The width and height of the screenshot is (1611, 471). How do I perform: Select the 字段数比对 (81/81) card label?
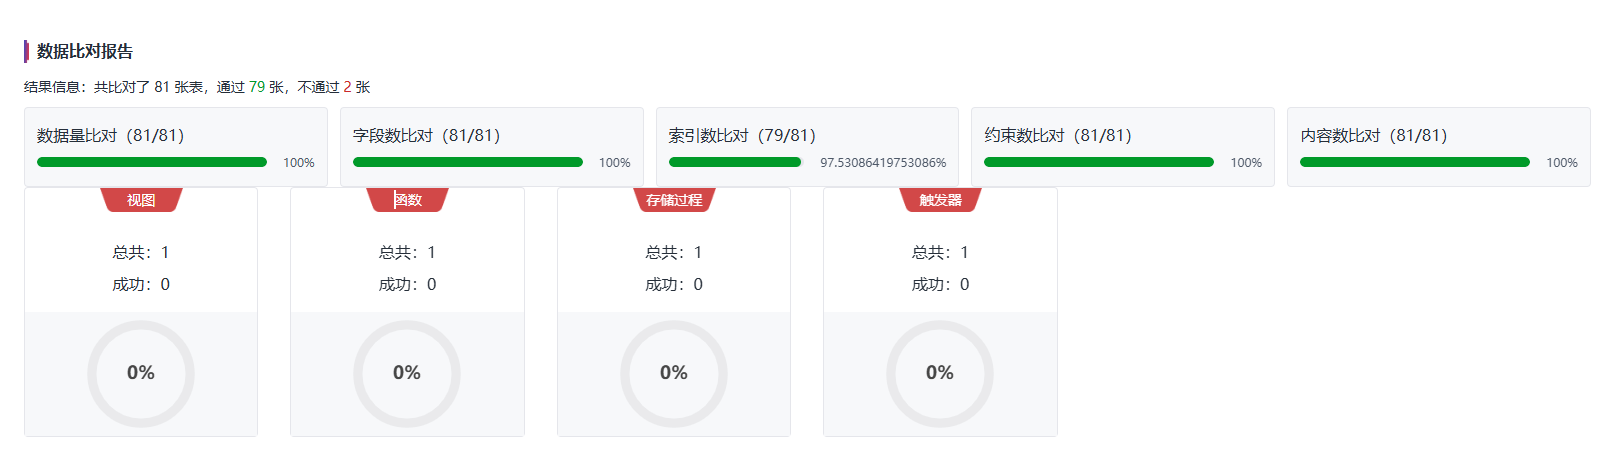pos(426,135)
